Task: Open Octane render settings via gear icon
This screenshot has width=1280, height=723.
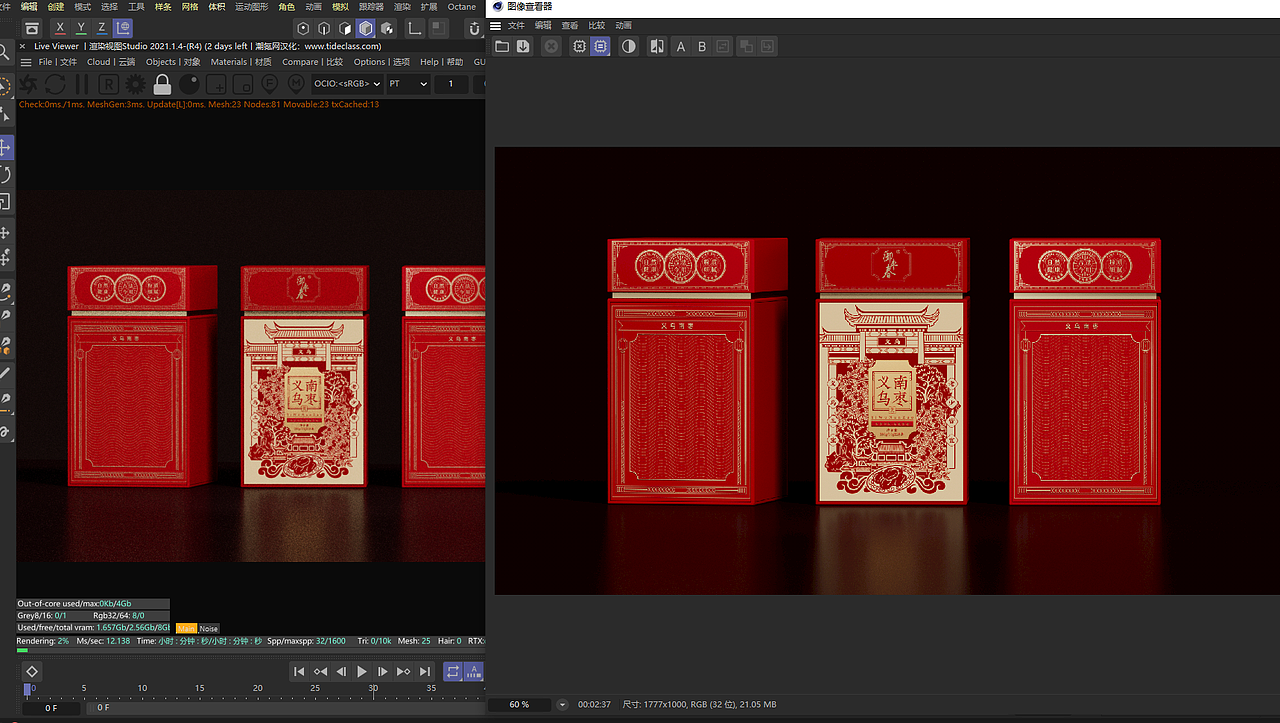Action: [133, 84]
